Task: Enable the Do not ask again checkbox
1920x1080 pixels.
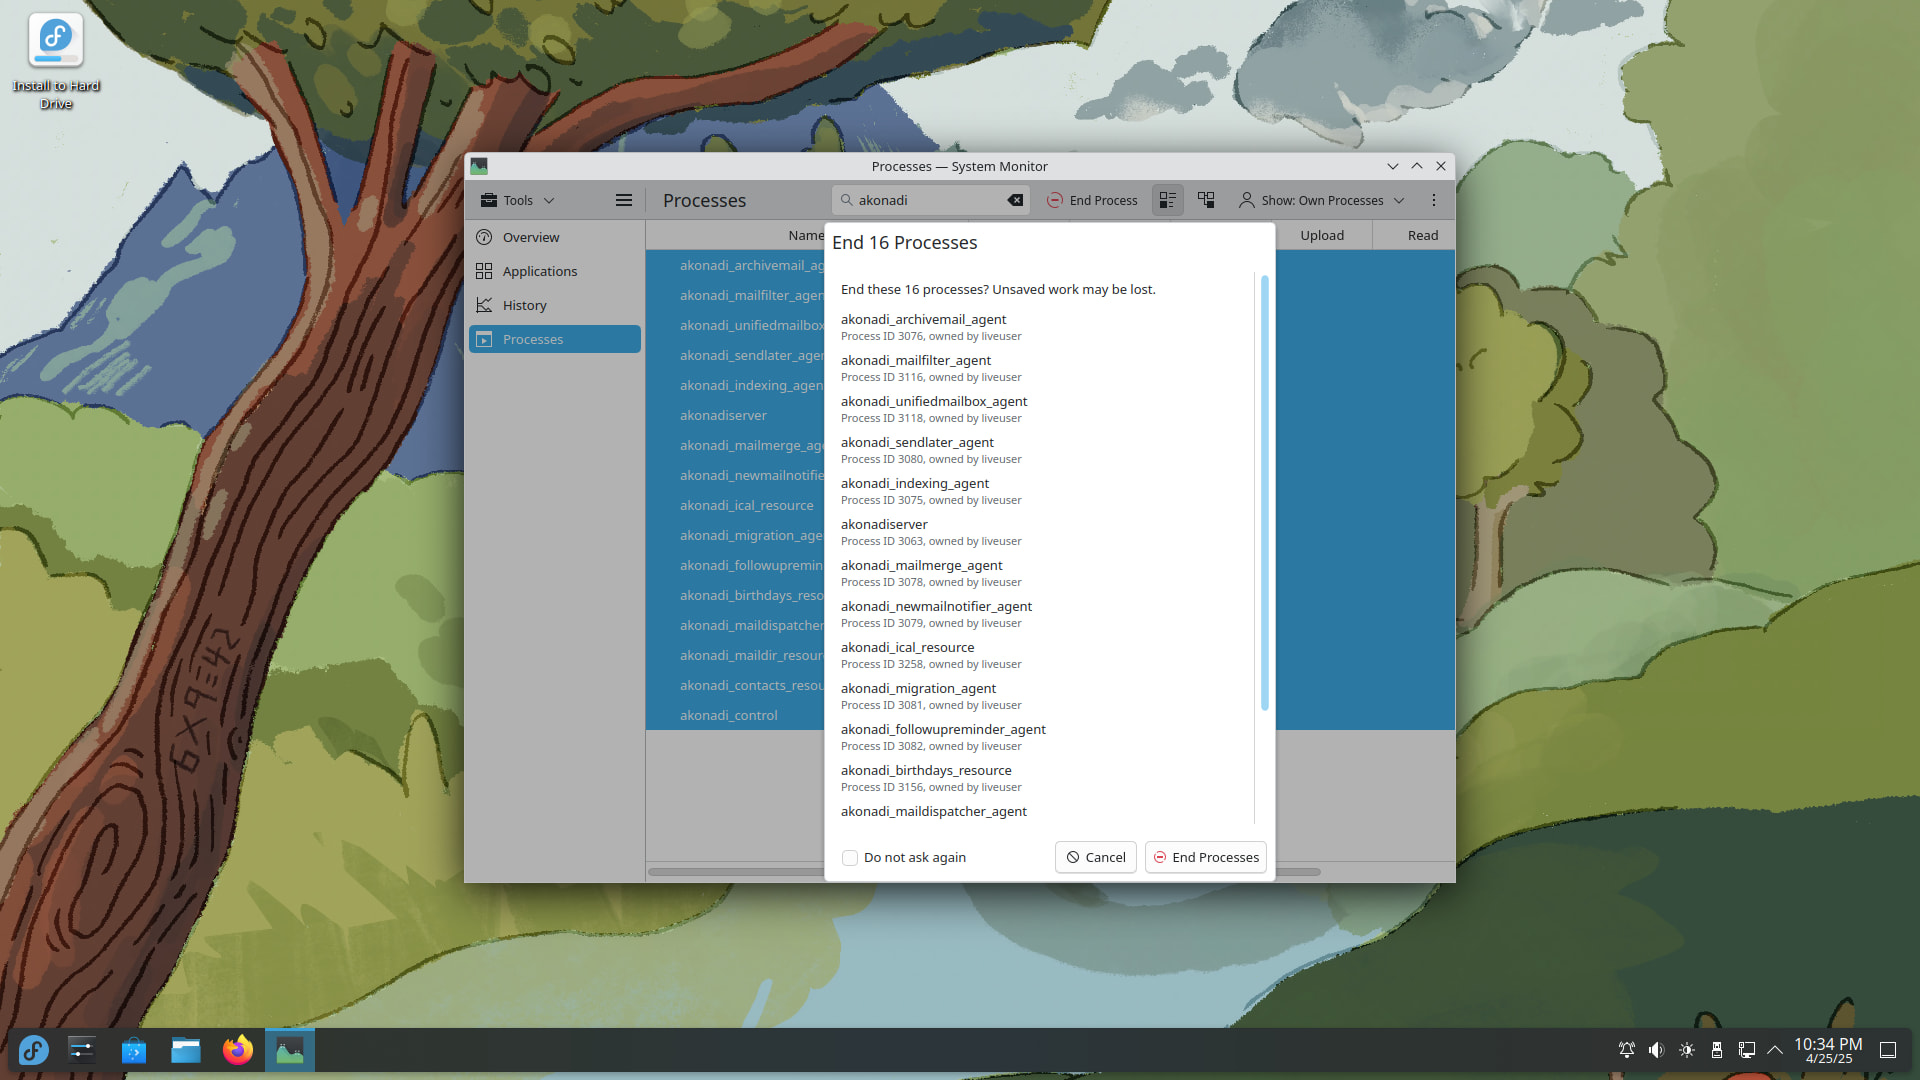Action: click(x=850, y=858)
